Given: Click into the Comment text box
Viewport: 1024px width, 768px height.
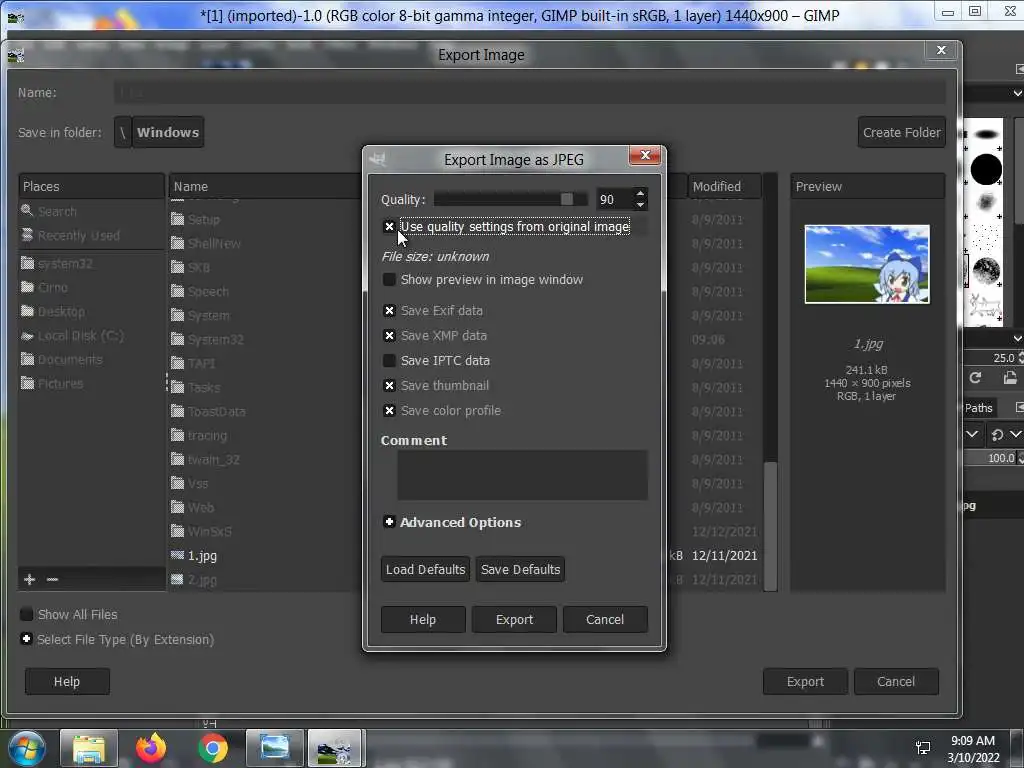Looking at the screenshot, I should (x=522, y=475).
